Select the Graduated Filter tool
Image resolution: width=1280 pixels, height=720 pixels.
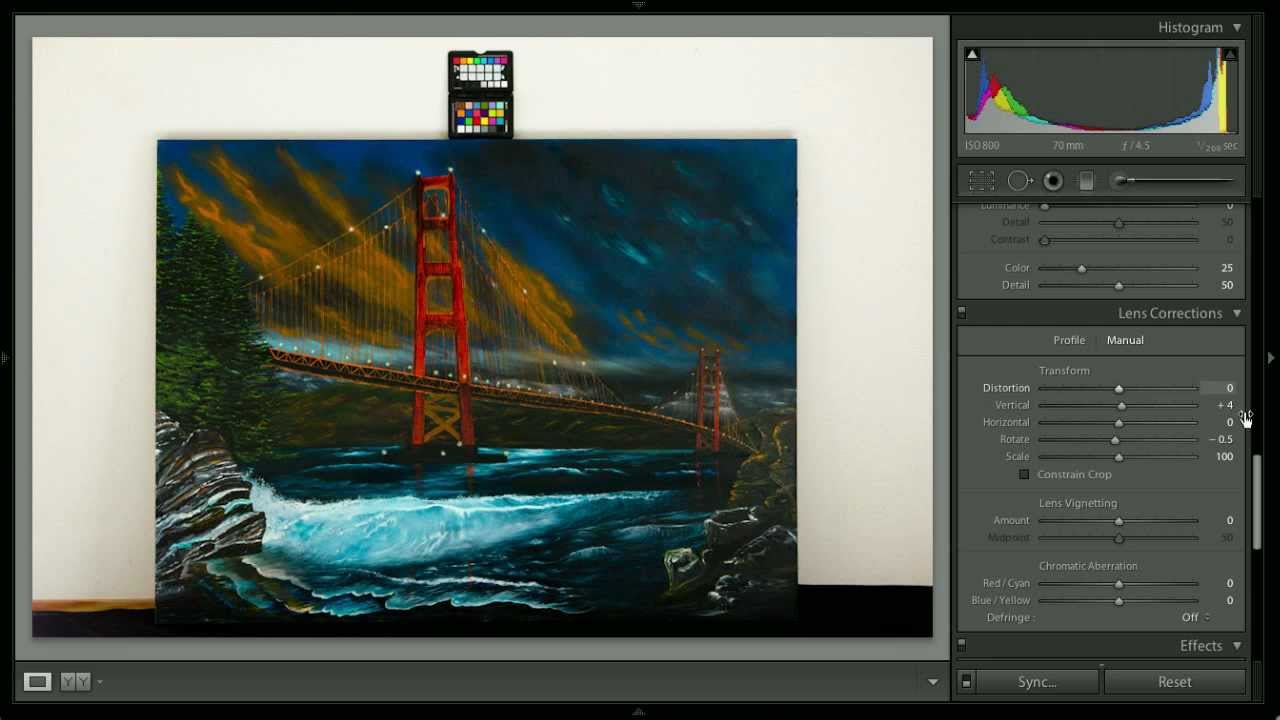point(1086,180)
